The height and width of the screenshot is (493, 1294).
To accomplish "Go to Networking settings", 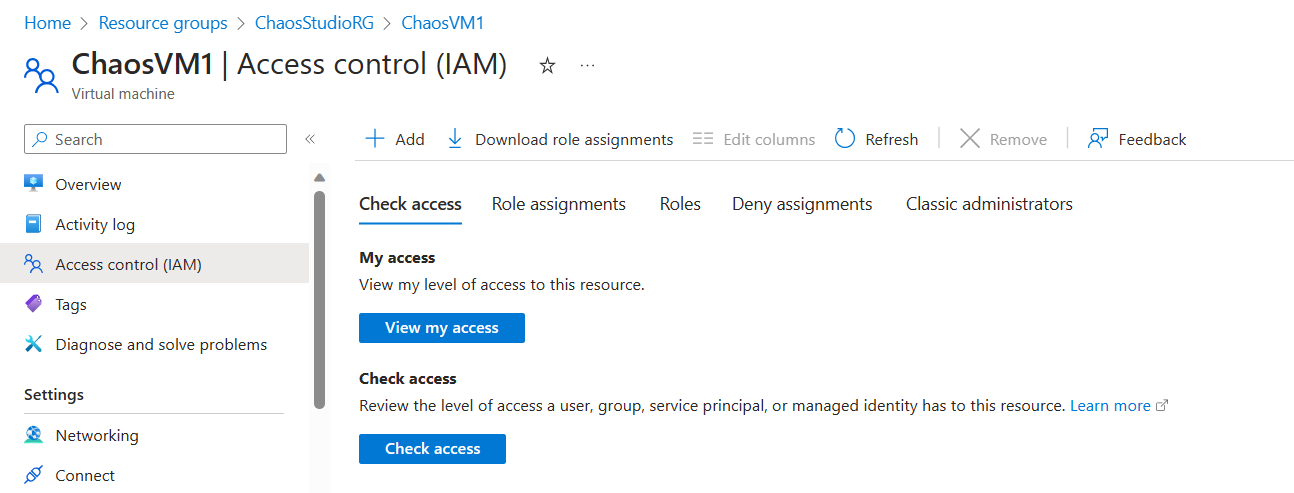I will pos(96,435).
